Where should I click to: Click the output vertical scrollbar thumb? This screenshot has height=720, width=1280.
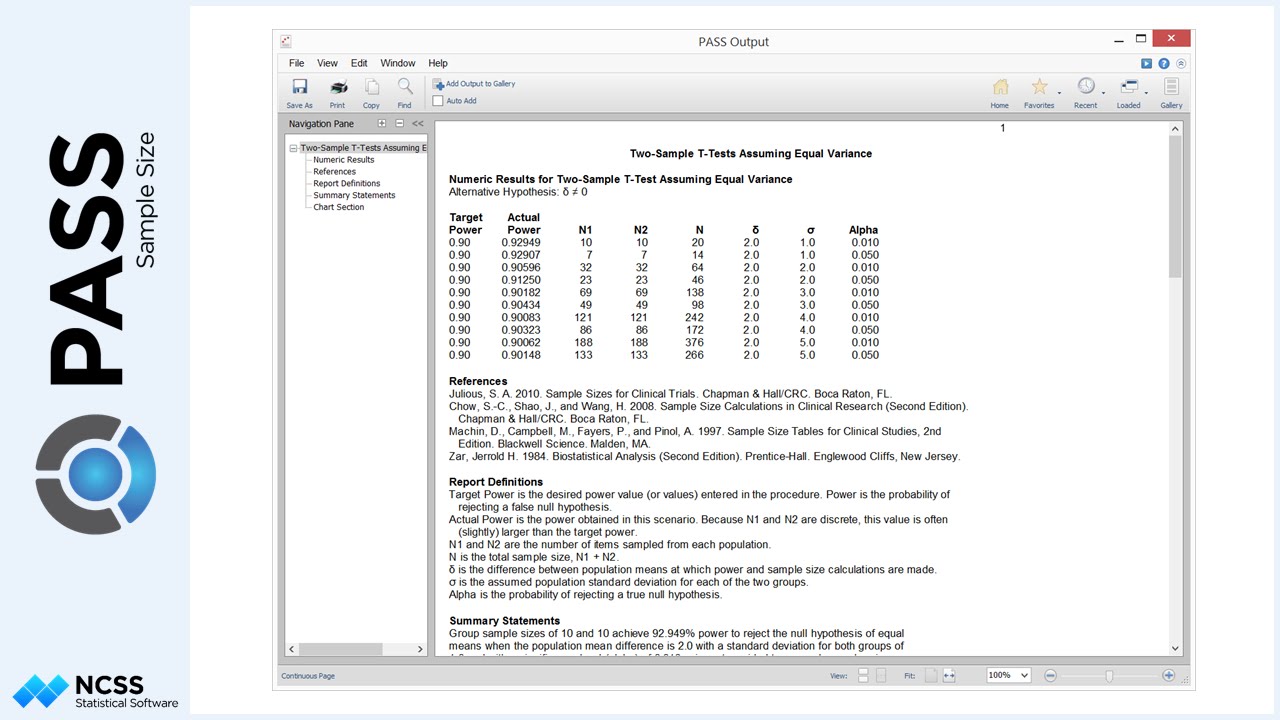[x=1175, y=207]
